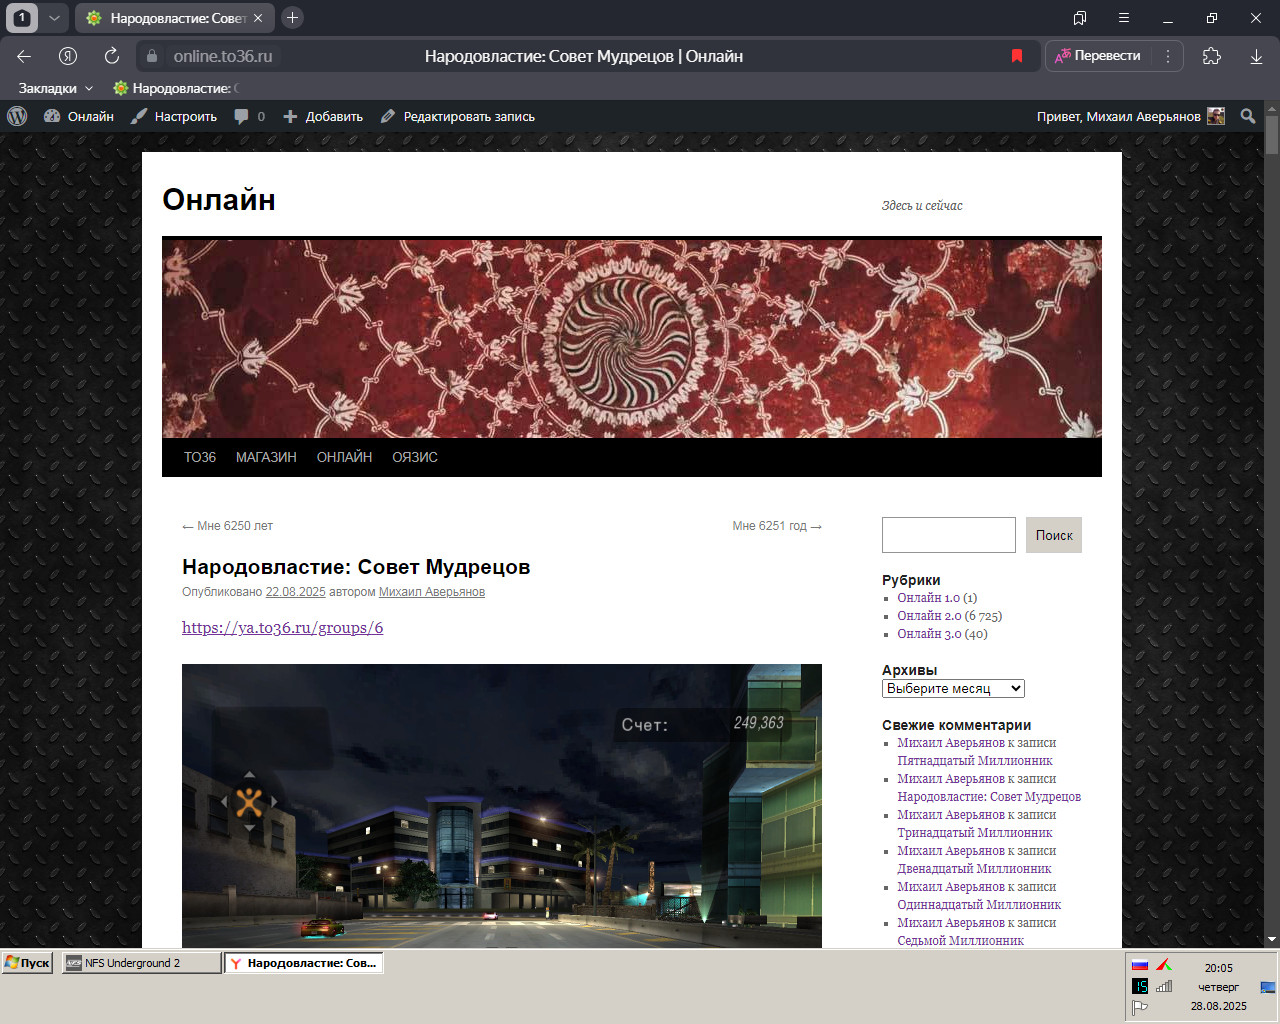
Task: Open browser hamburger menu
Action: [1124, 18]
